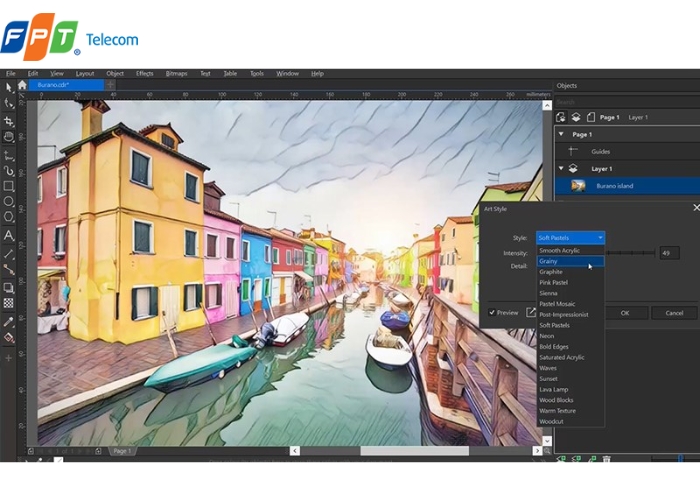The height and width of the screenshot is (500, 700).
Task: Select the Text tool
Action: click(8, 235)
